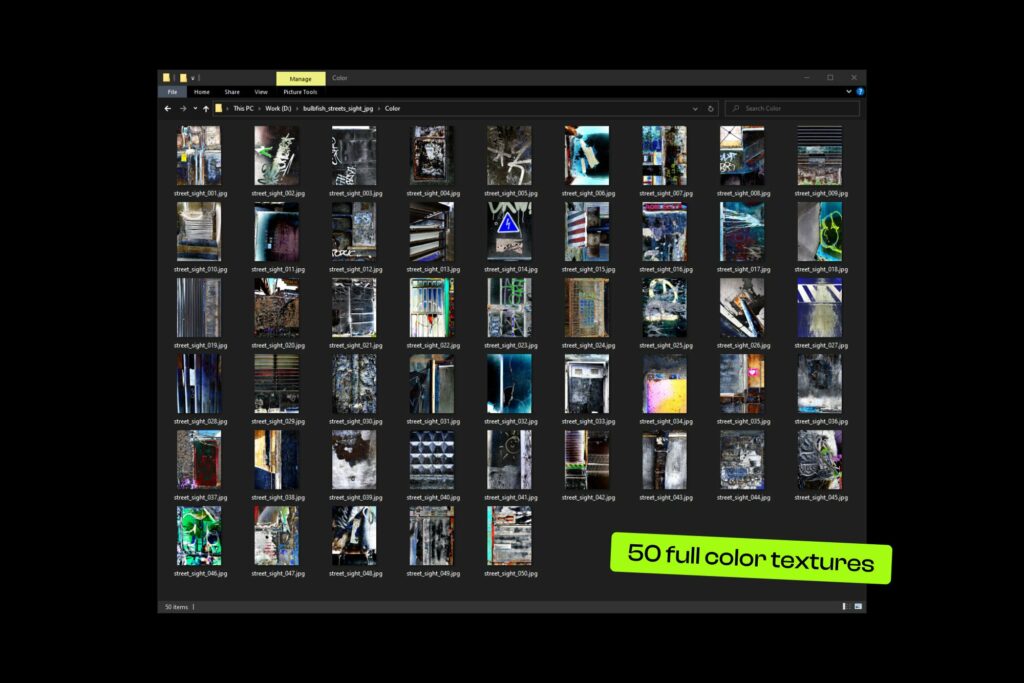Open the Picture Tools Manage tab
The image size is (1024, 683).
pos(300,78)
